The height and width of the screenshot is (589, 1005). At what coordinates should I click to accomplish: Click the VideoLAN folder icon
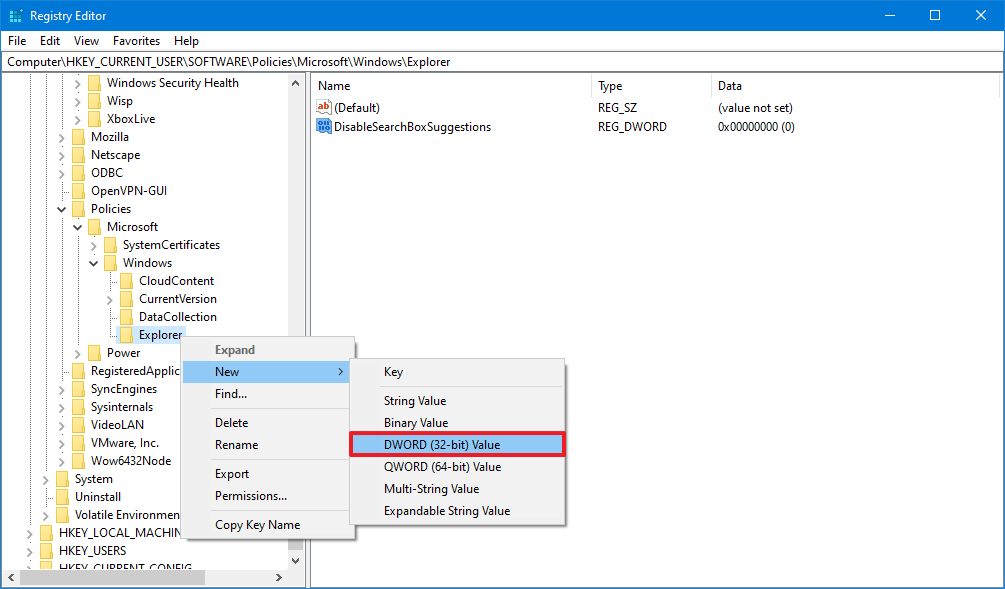pyautogui.click(x=78, y=425)
